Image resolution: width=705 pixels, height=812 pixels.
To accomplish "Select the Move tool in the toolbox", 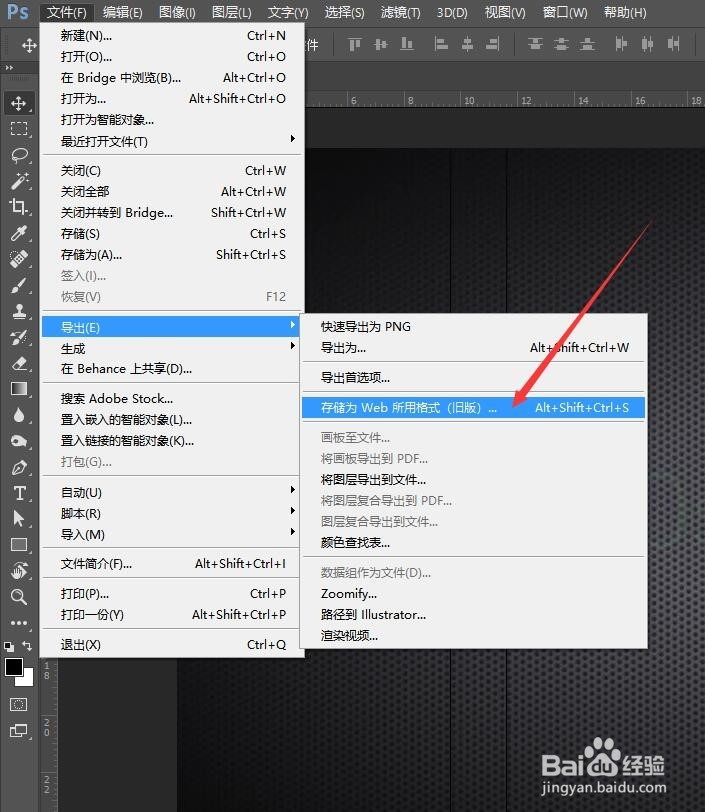I will [x=19, y=103].
